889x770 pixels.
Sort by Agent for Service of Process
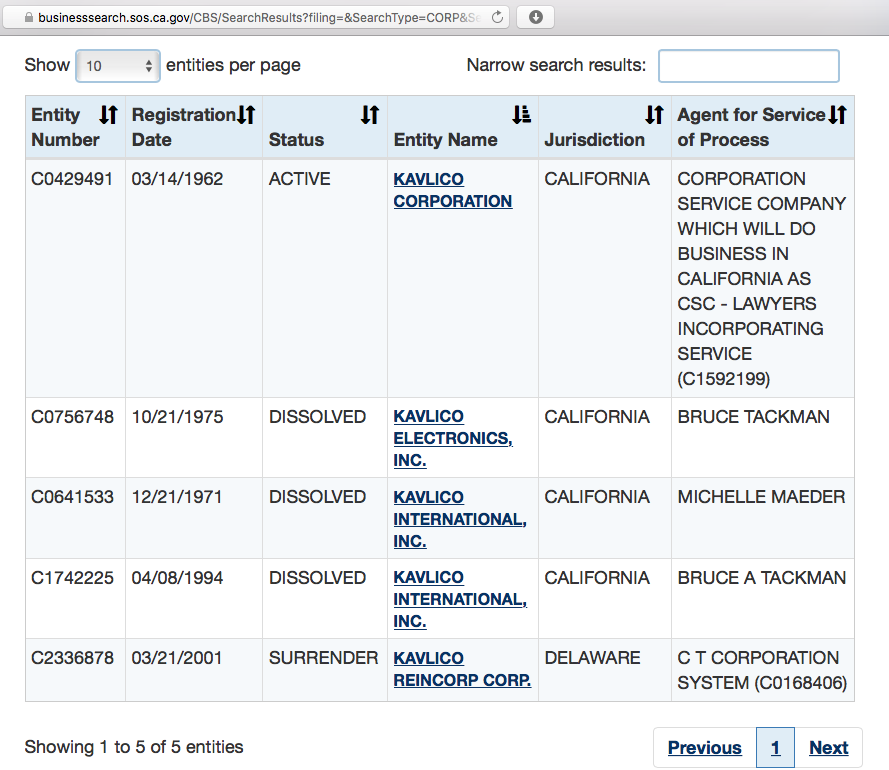pos(838,116)
